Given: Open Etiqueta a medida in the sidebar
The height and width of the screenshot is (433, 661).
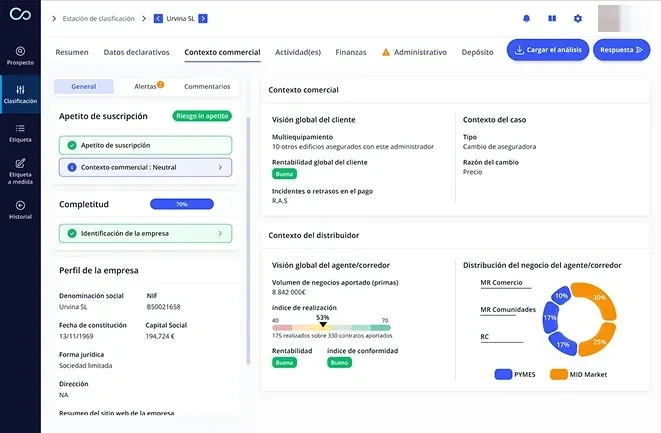Looking at the screenshot, I should click(x=20, y=171).
